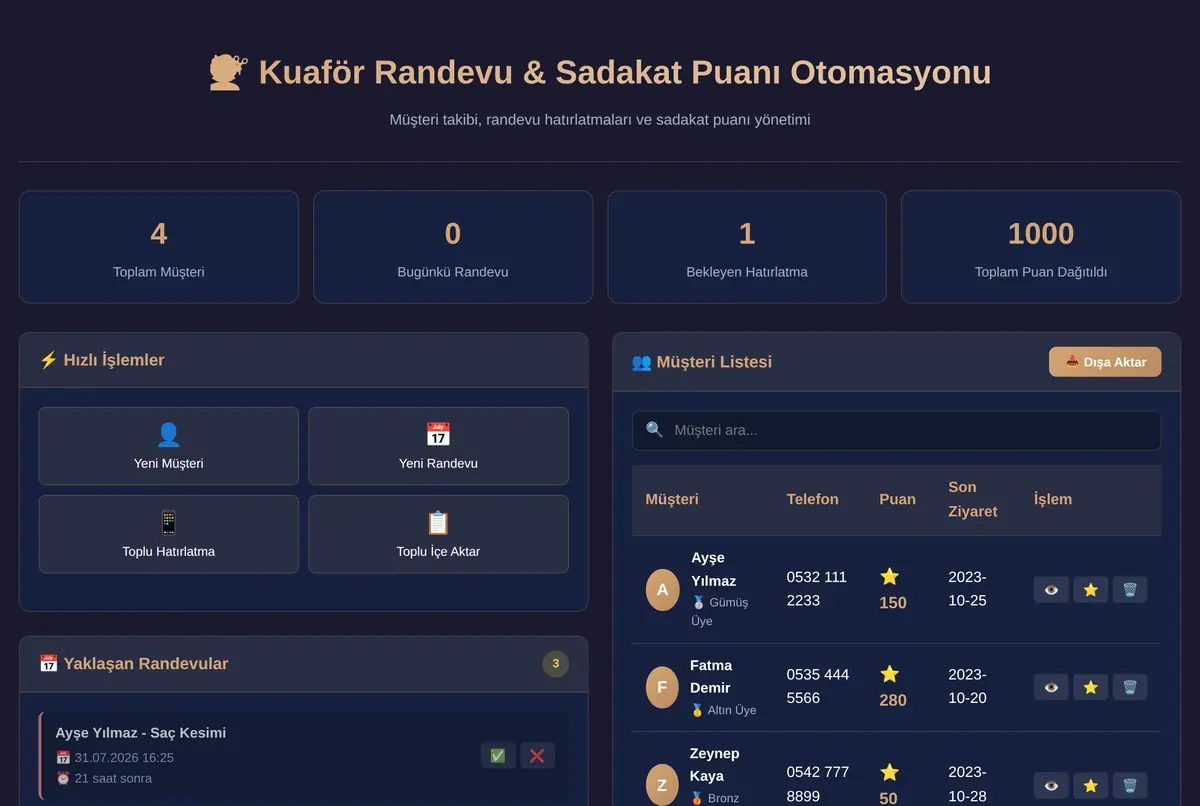Screen dimensions: 1200x806
Task: Click the Puan column header
Action: point(897,499)
